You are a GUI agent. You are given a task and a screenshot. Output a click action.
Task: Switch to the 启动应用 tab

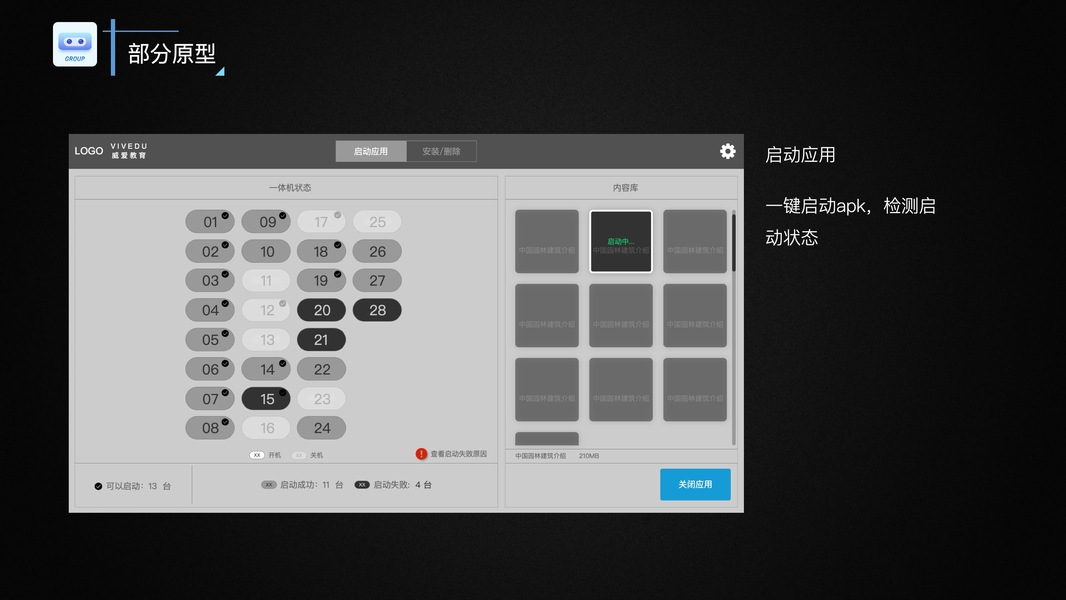click(371, 151)
